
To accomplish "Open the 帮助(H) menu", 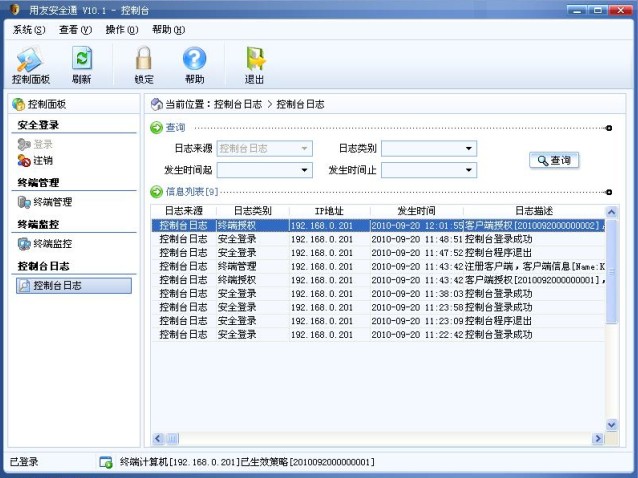I will (168, 30).
